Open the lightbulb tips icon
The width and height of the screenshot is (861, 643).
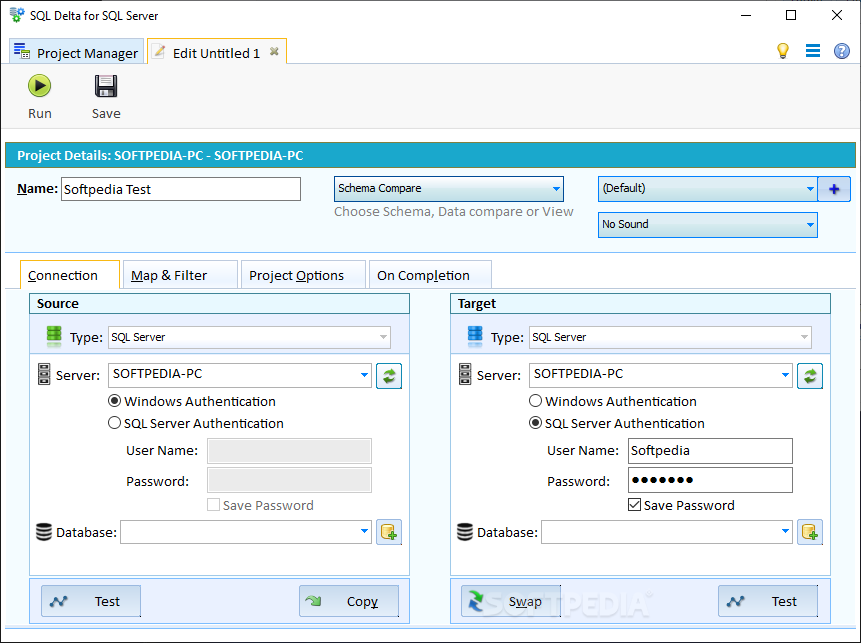point(783,51)
